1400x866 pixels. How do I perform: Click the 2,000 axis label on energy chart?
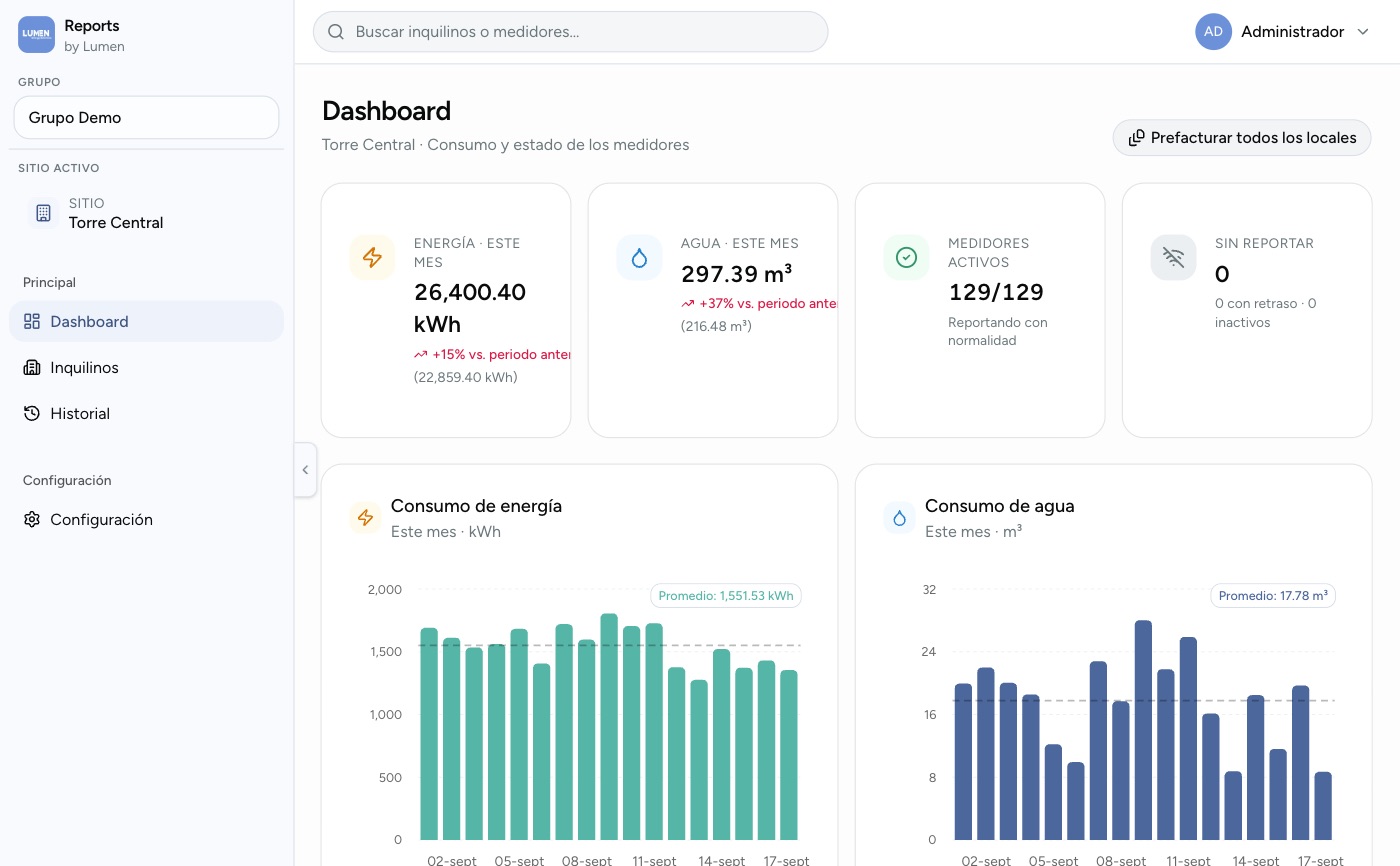[x=385, y=590]
